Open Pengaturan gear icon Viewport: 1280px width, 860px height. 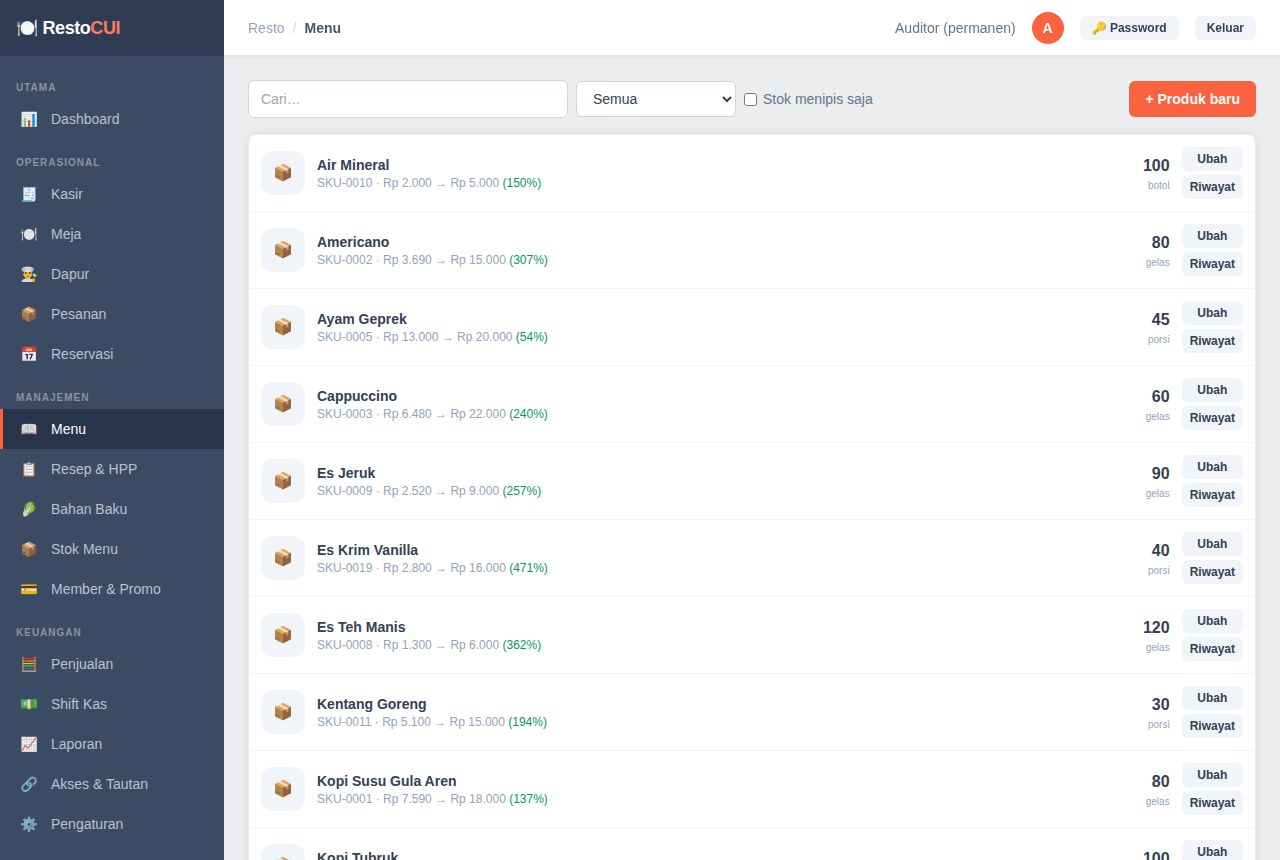[29, 824]
